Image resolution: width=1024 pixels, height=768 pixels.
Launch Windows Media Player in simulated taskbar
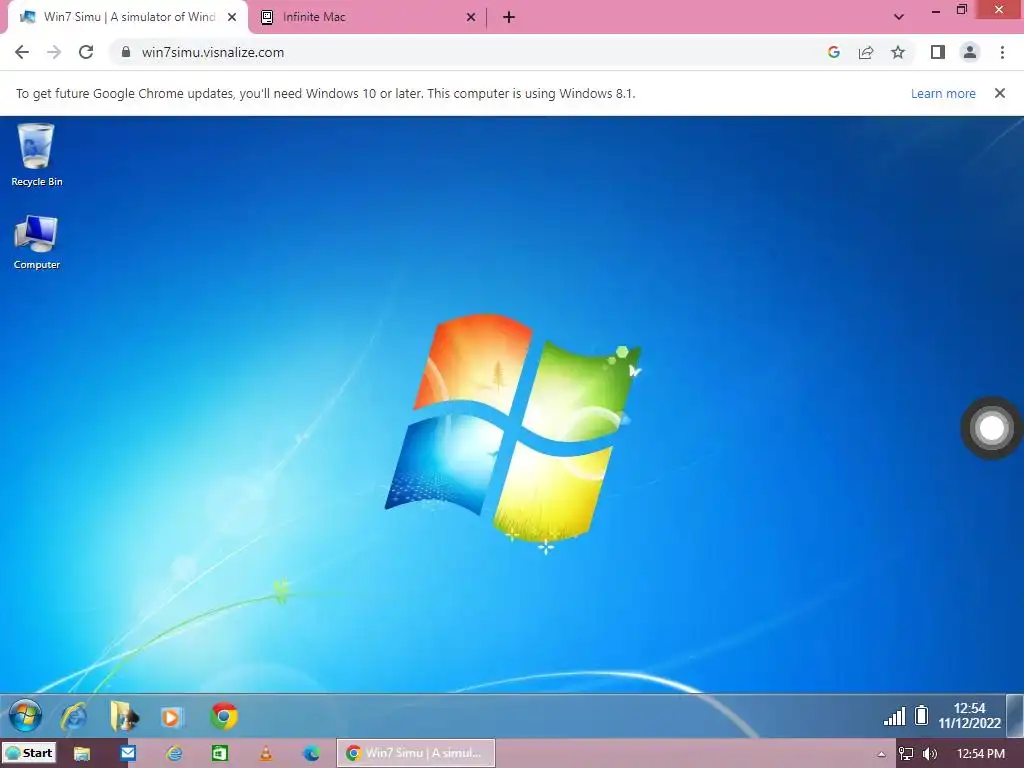tap(172, 718)
